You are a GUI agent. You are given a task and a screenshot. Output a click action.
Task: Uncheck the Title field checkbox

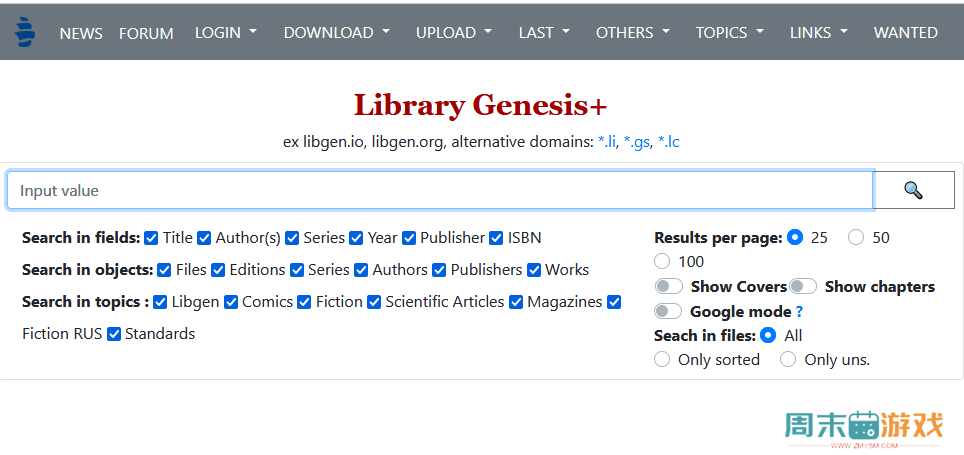point(151,238)
